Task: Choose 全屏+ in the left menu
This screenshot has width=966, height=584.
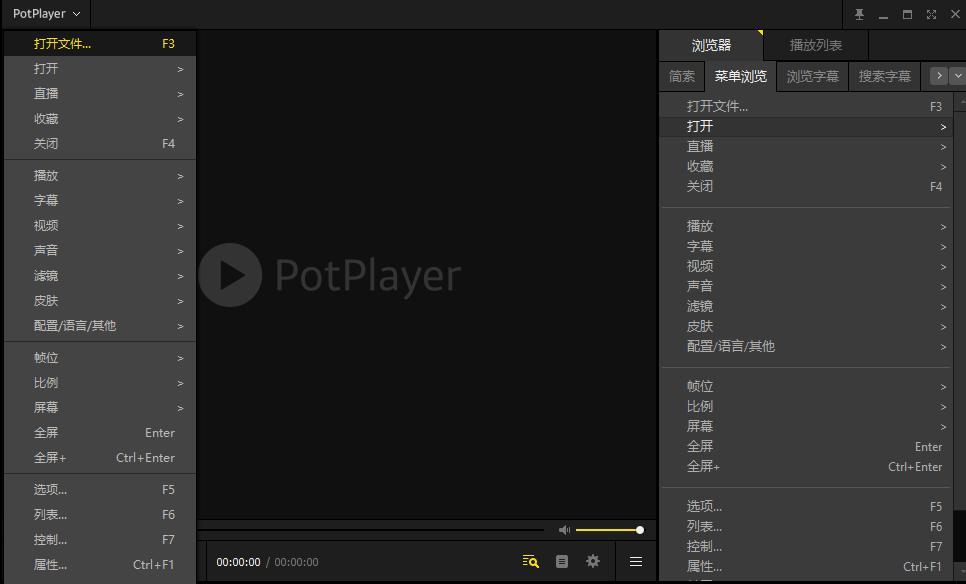Action: point(100,458)
